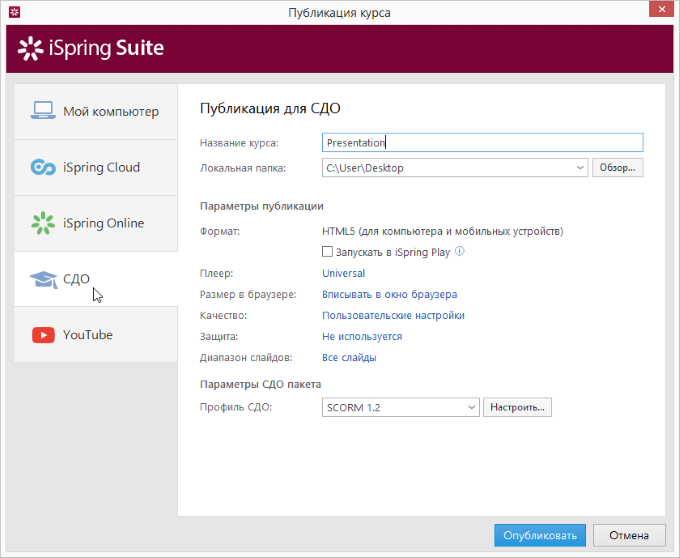Click the Опубликовать button
Viewport: 680px width, 558px height.
click(540, 535)
